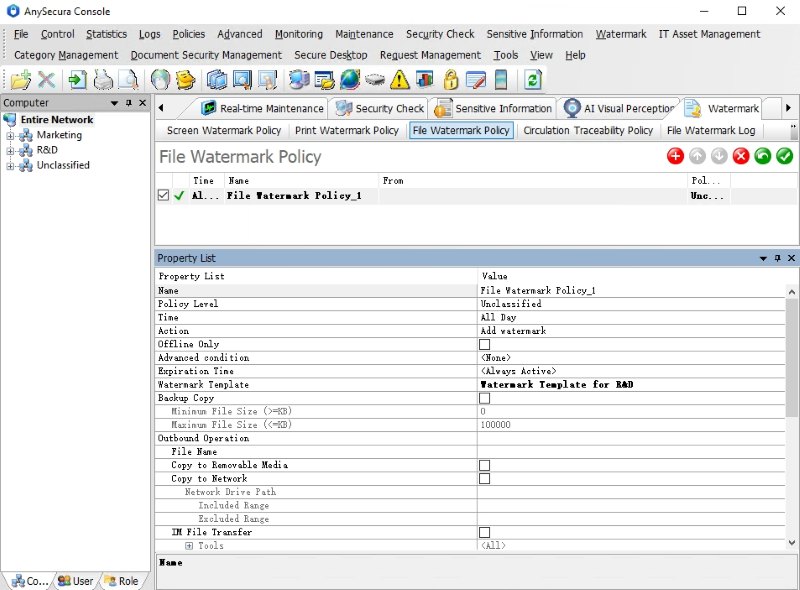Click the tab scroll left arrow button

tap(161, 107)
